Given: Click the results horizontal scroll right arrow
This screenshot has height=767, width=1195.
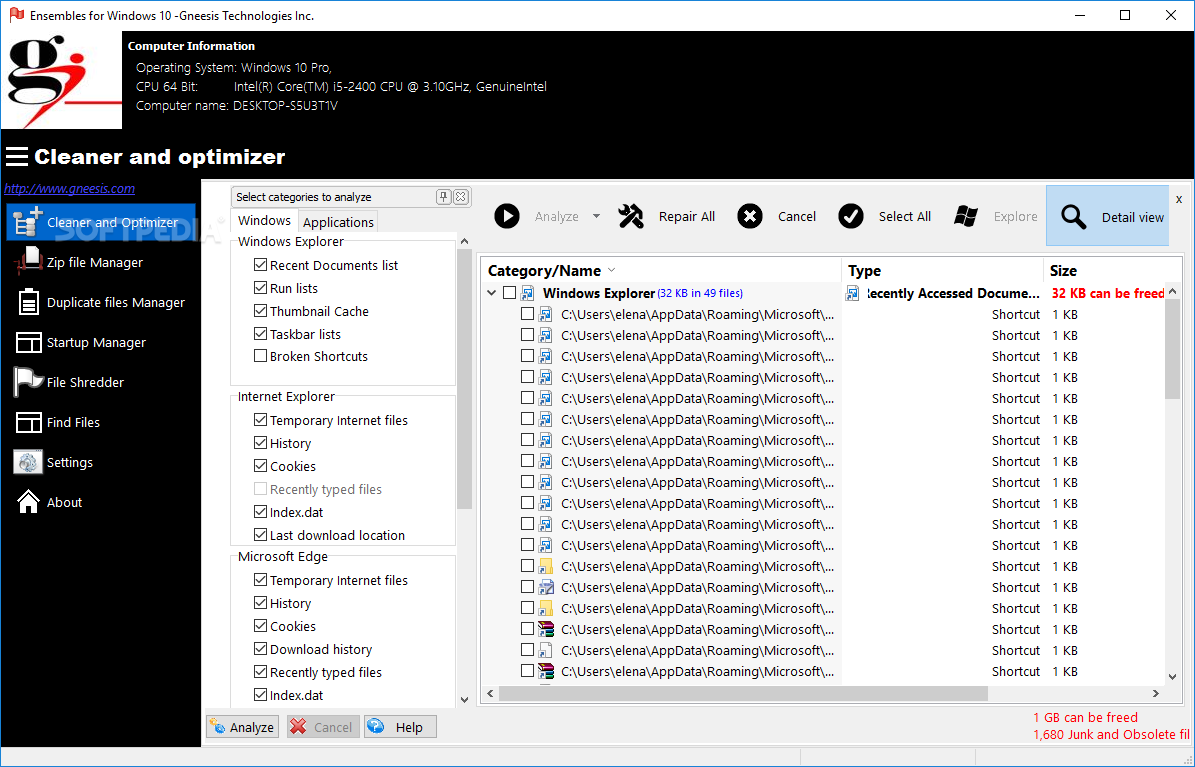Looking at the screenshot, I should click(x=1156, y=693).
